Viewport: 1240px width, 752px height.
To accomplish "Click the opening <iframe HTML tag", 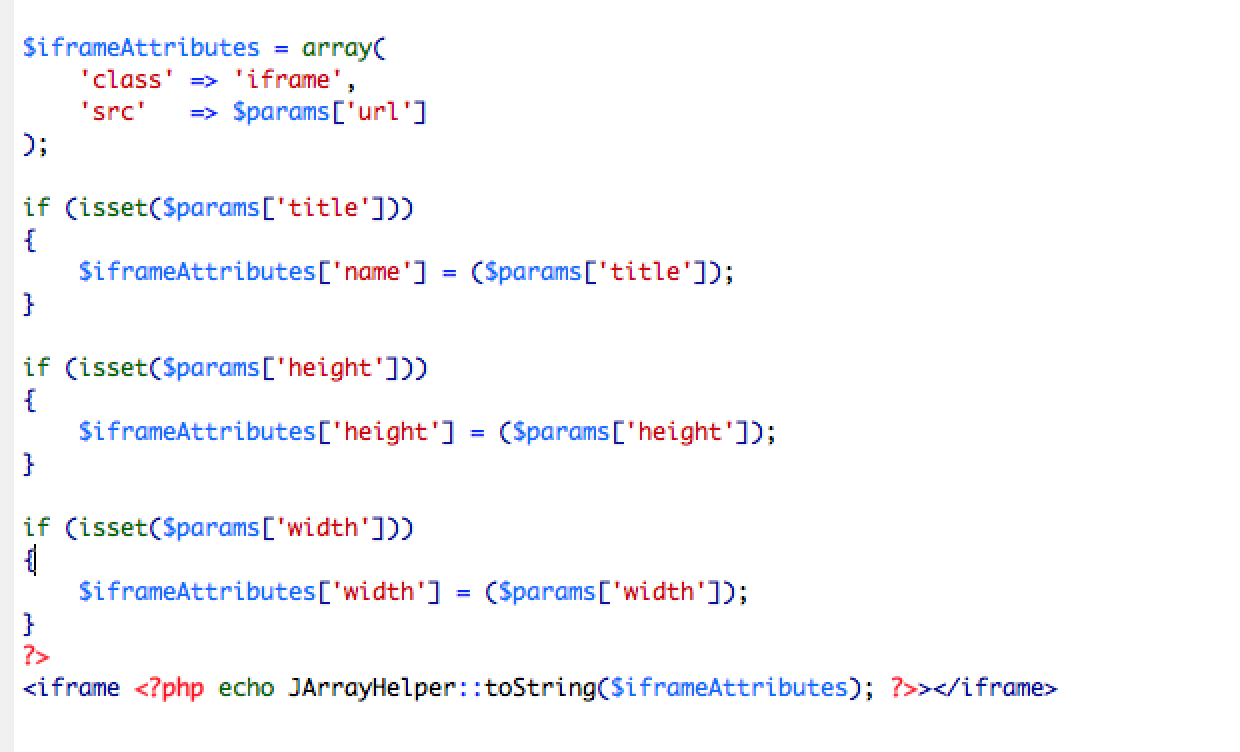I will point(71,688).
